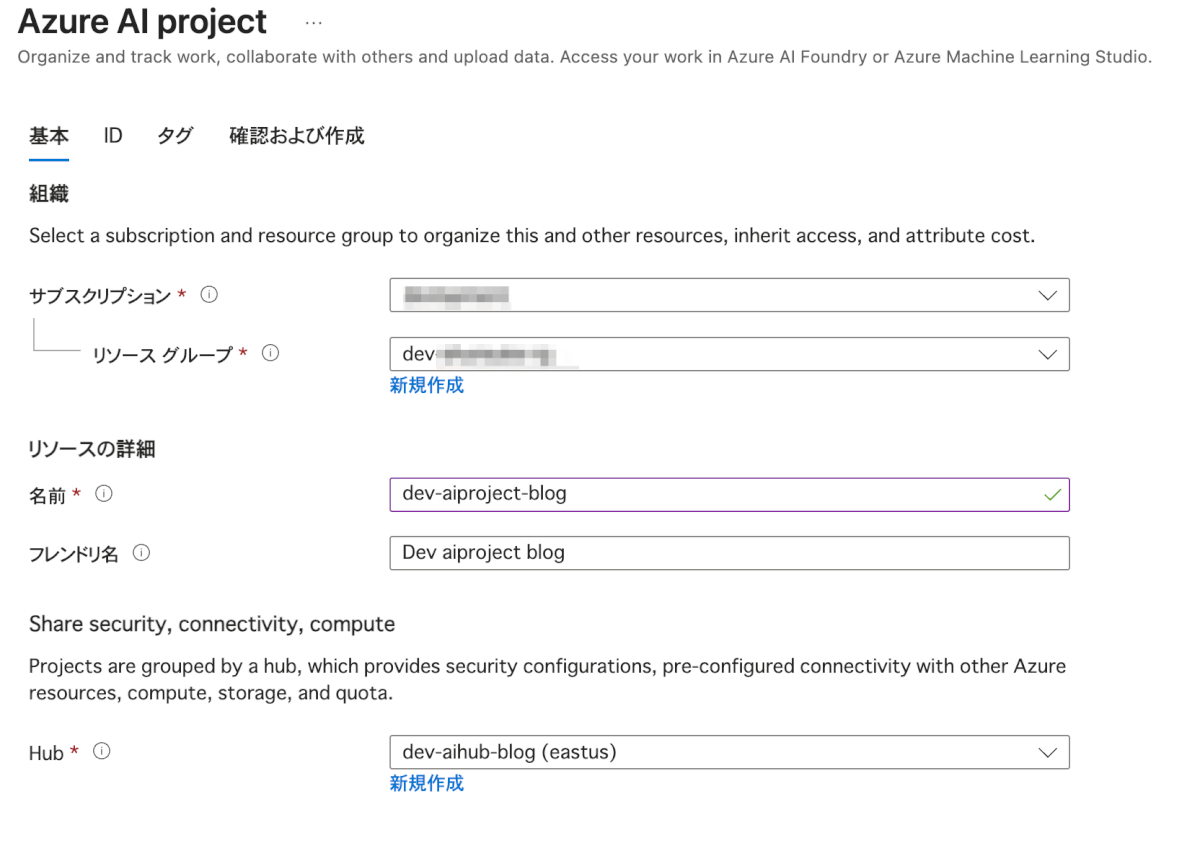Click the info icon beside Hub label
Screen dimensions: 1200x851
[x=101, y=752]
